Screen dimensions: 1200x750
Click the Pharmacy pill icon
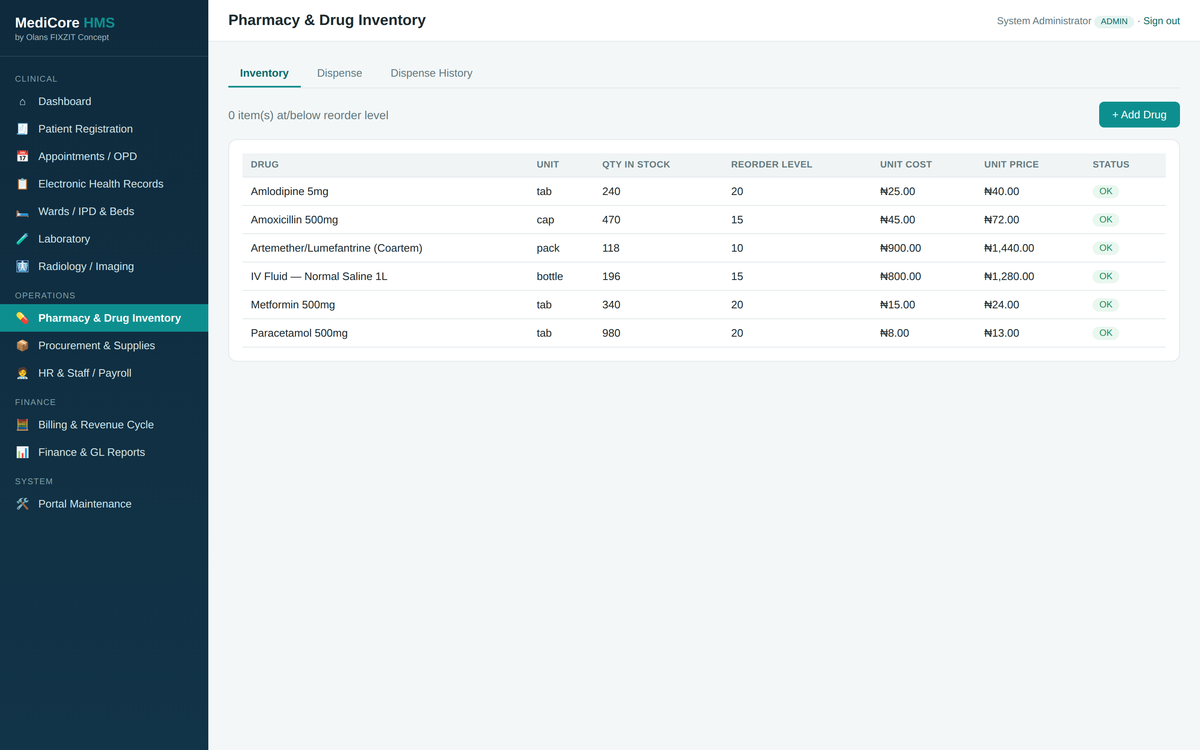tap(22, 318)
